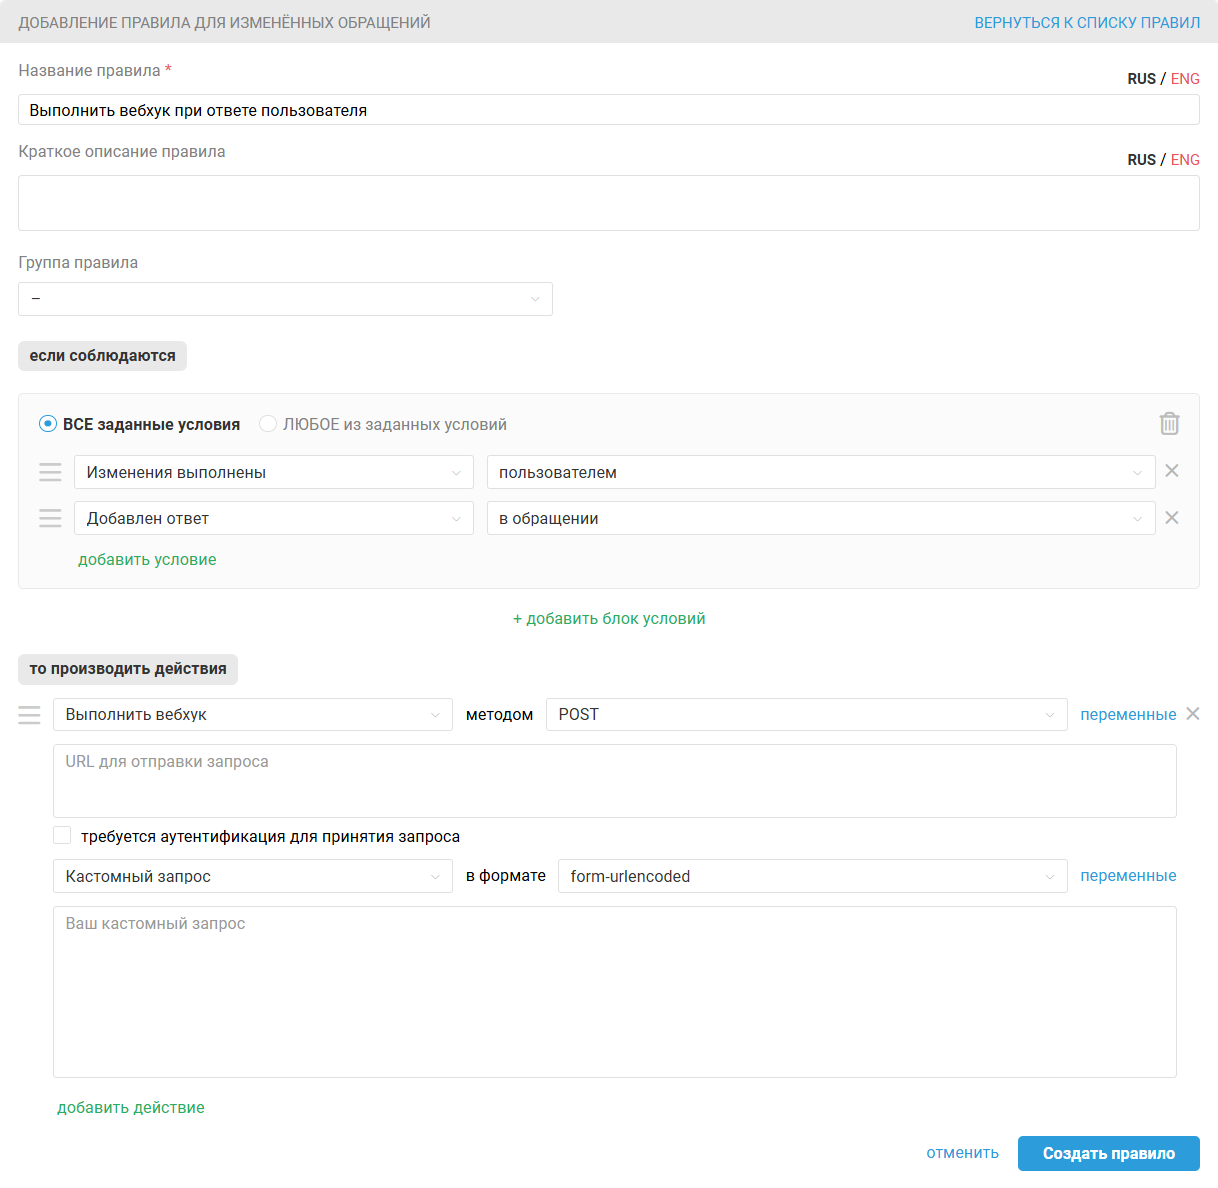Open the 'пользователем' value dropdown
This screenshot has width=1218, height=1188.
pos(821,472)
